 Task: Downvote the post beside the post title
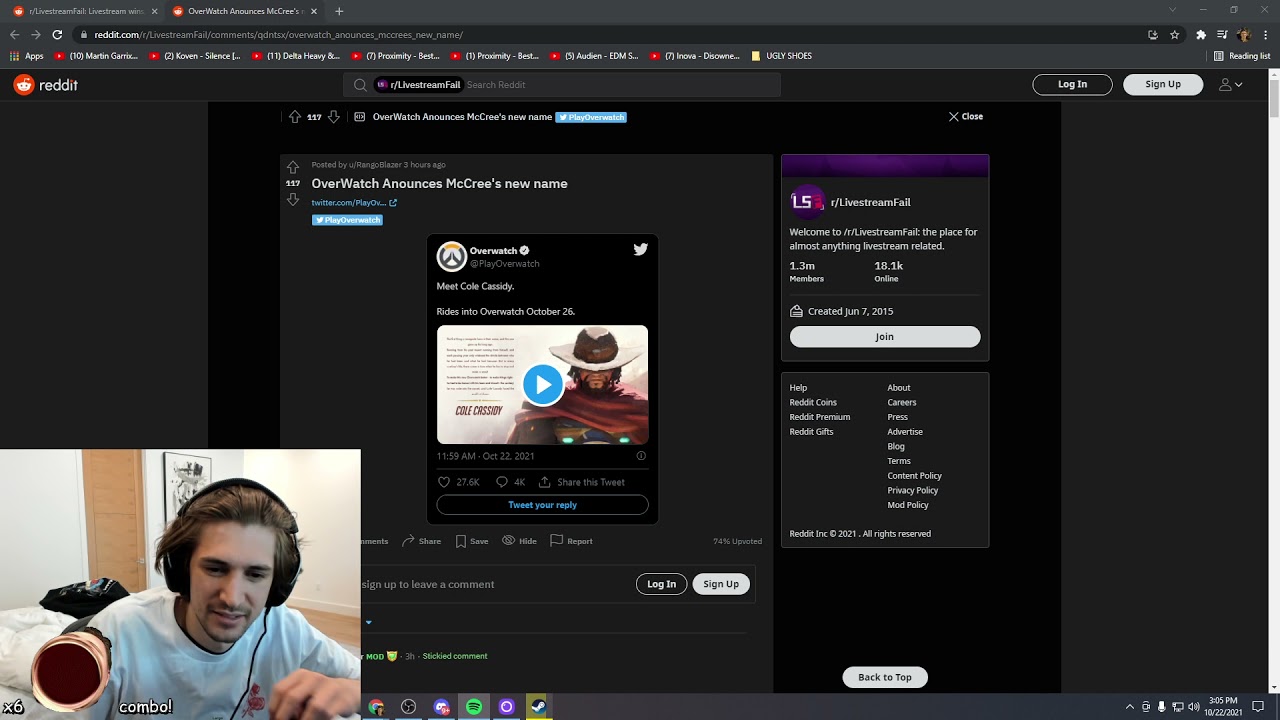tap(293, 200)
